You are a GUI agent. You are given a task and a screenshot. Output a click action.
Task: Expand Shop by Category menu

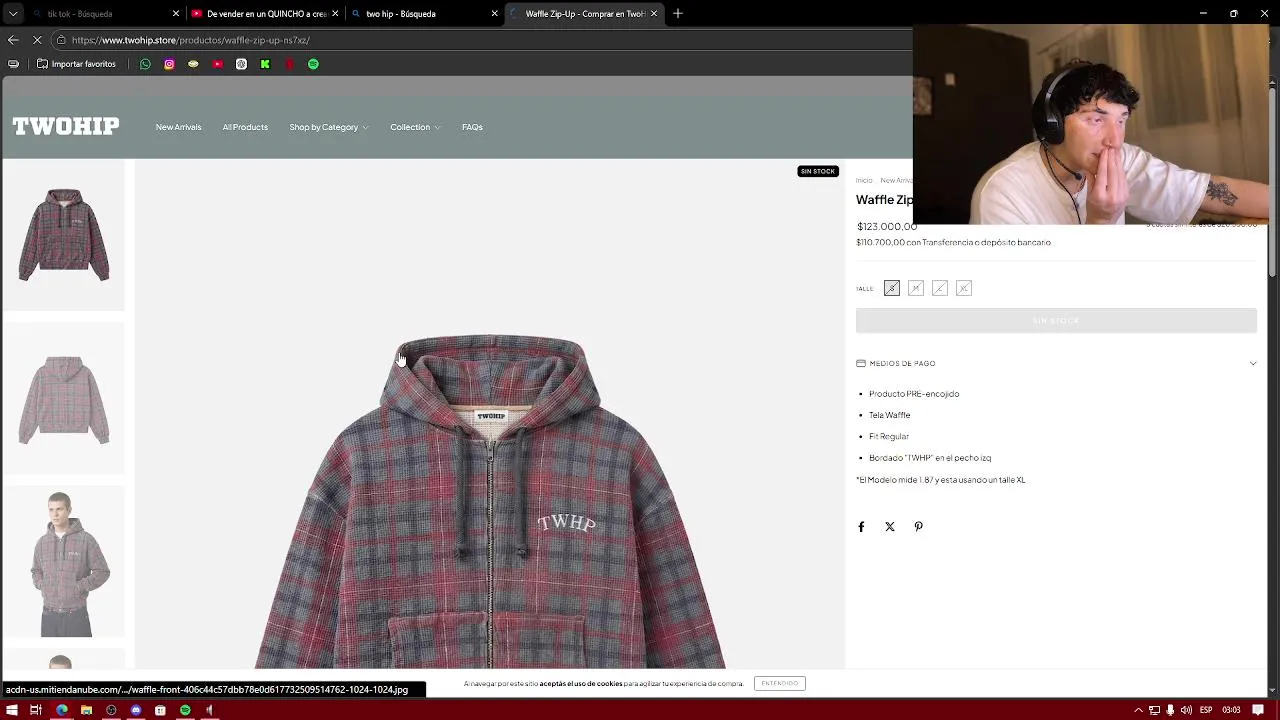(x=328, y=127)
